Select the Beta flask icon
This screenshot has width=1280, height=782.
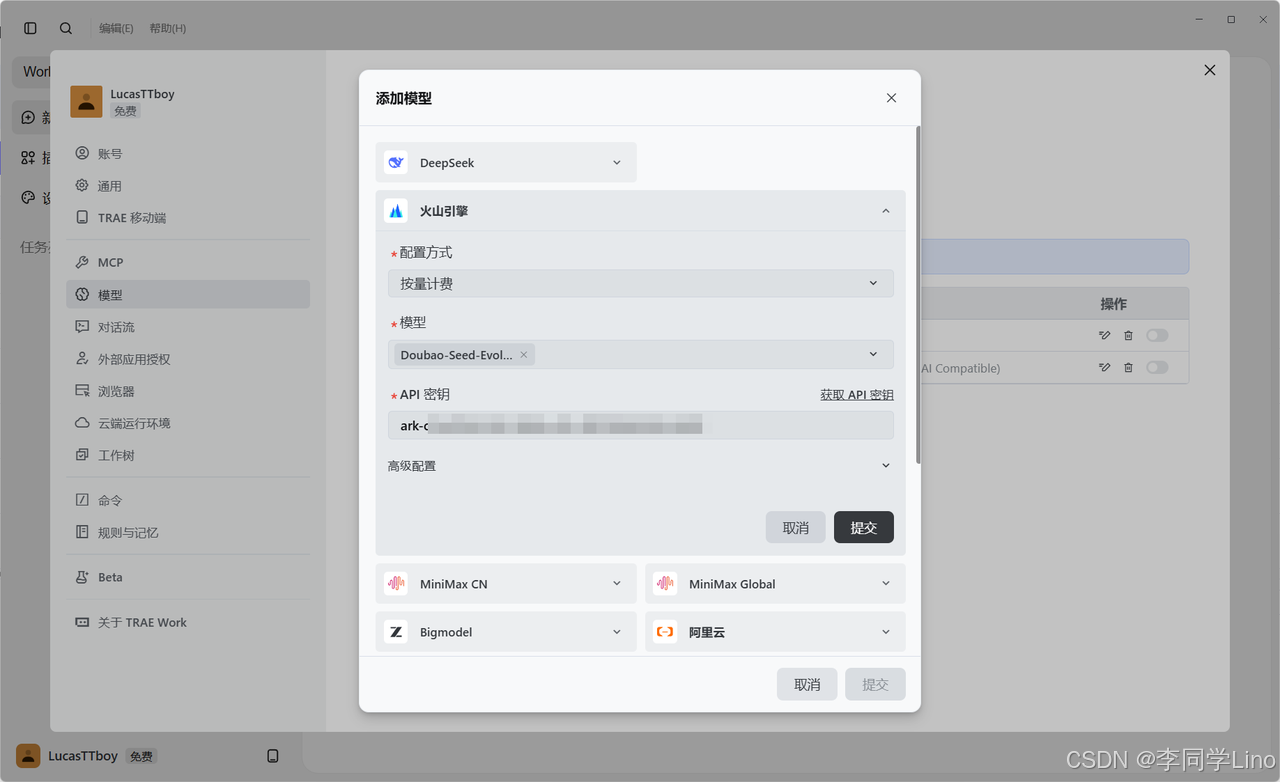tap(82, 577)
